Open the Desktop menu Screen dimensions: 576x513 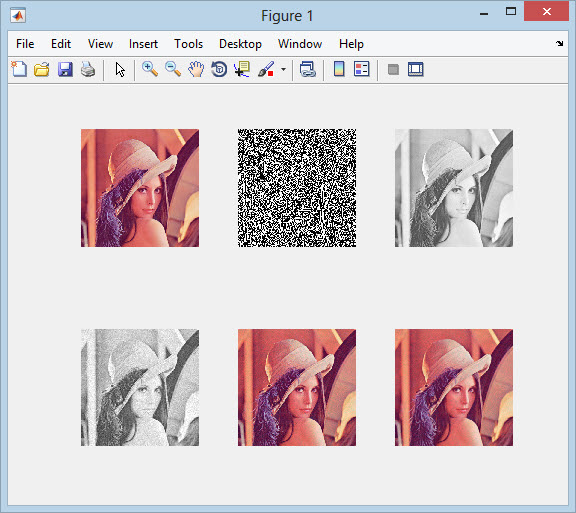tap(240, 44)
